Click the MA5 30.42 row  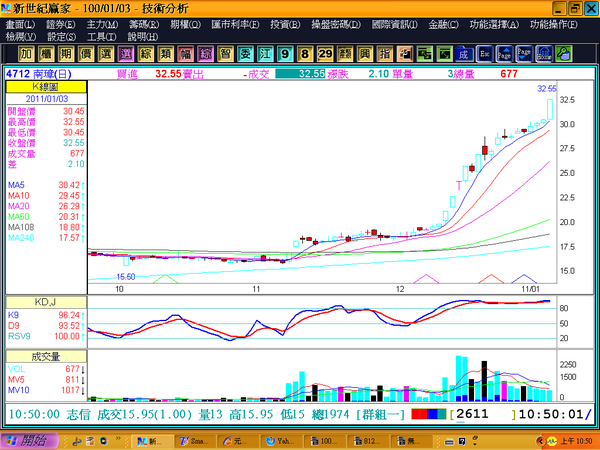tap(46, 185)
